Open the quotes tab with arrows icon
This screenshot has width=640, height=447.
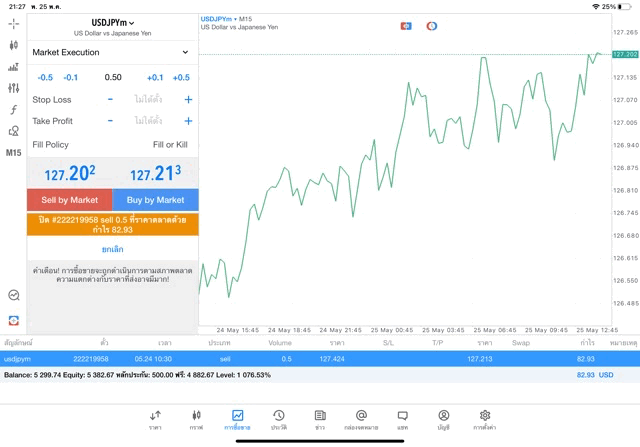[155, 420]
